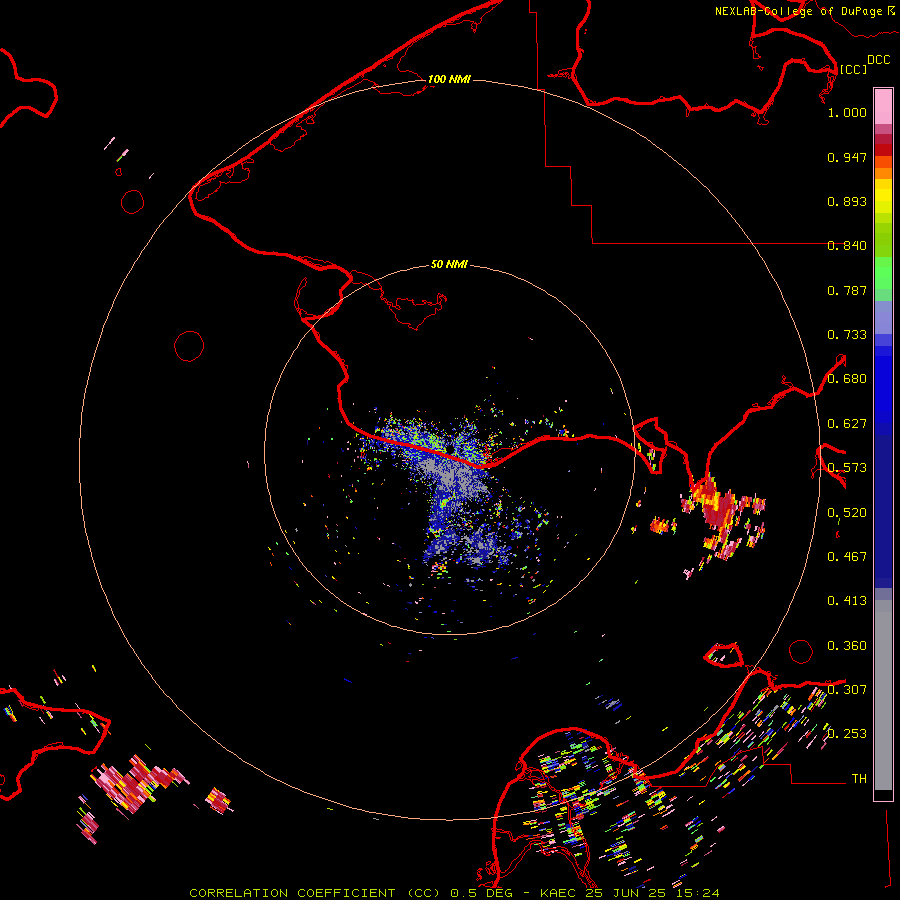Pick the pink band atop the color bar
The height and width of the screenshot is (900, 900).
(x=883, y=106)
